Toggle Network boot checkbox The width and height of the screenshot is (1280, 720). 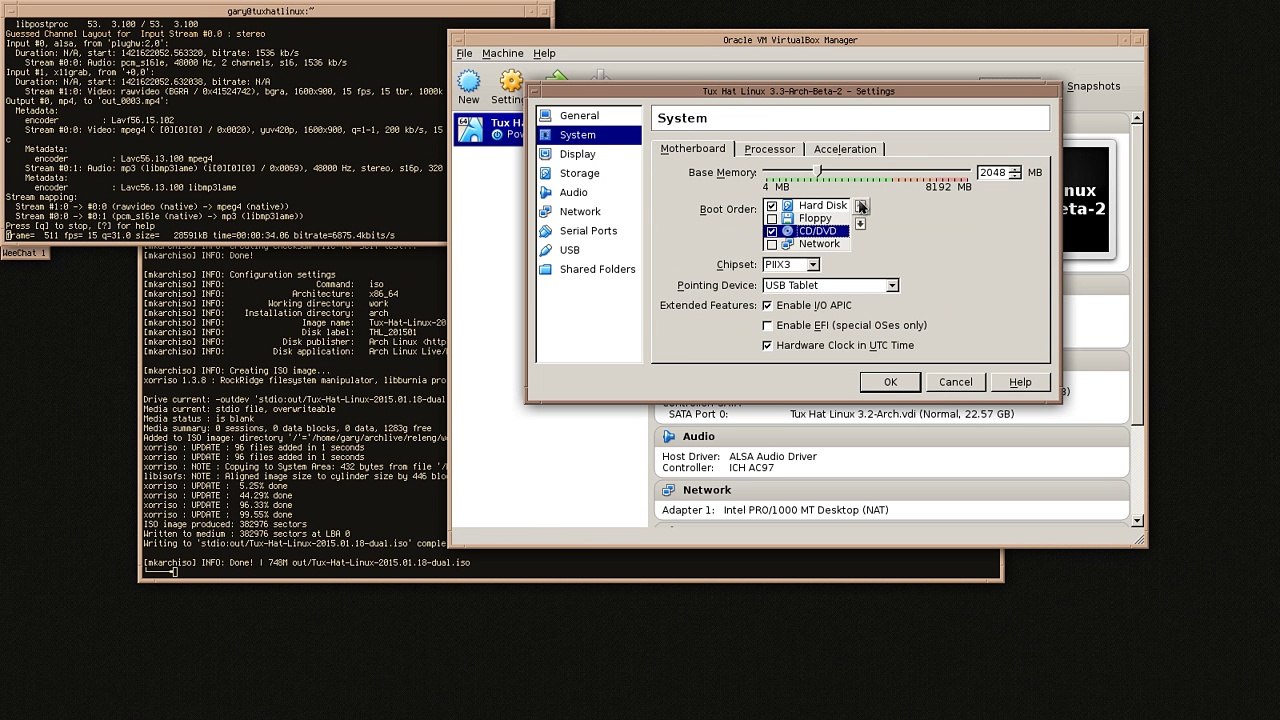[x=771, y=244]
